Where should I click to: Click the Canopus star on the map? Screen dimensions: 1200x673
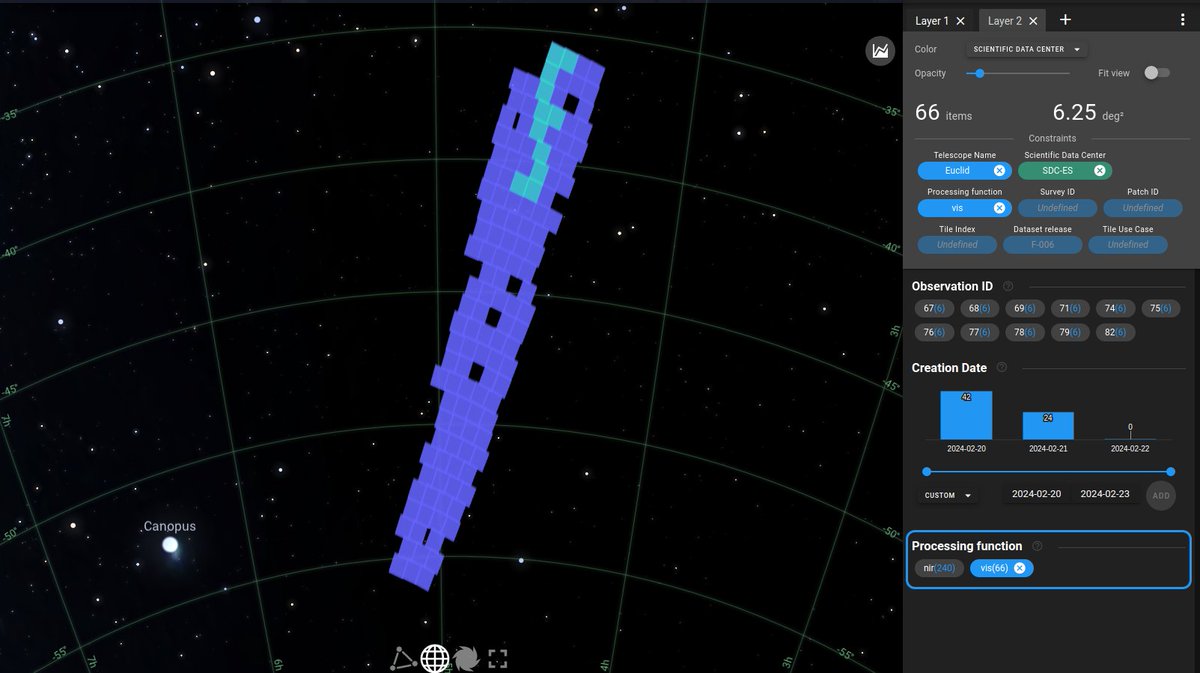pyautogui.click(x=170, y=545)
